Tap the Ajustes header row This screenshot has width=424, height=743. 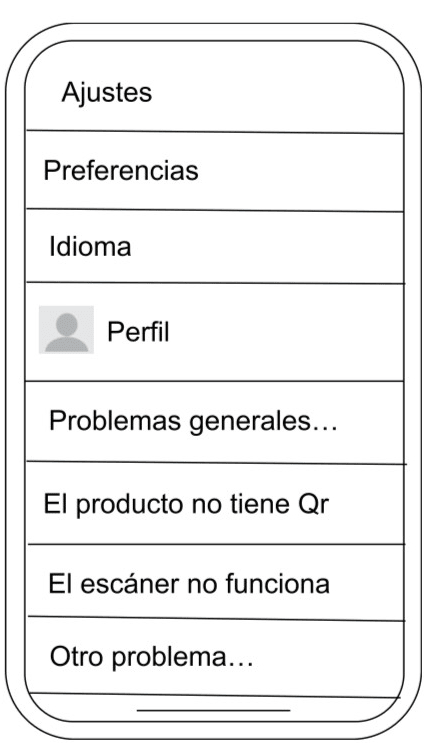click(215, 85)
